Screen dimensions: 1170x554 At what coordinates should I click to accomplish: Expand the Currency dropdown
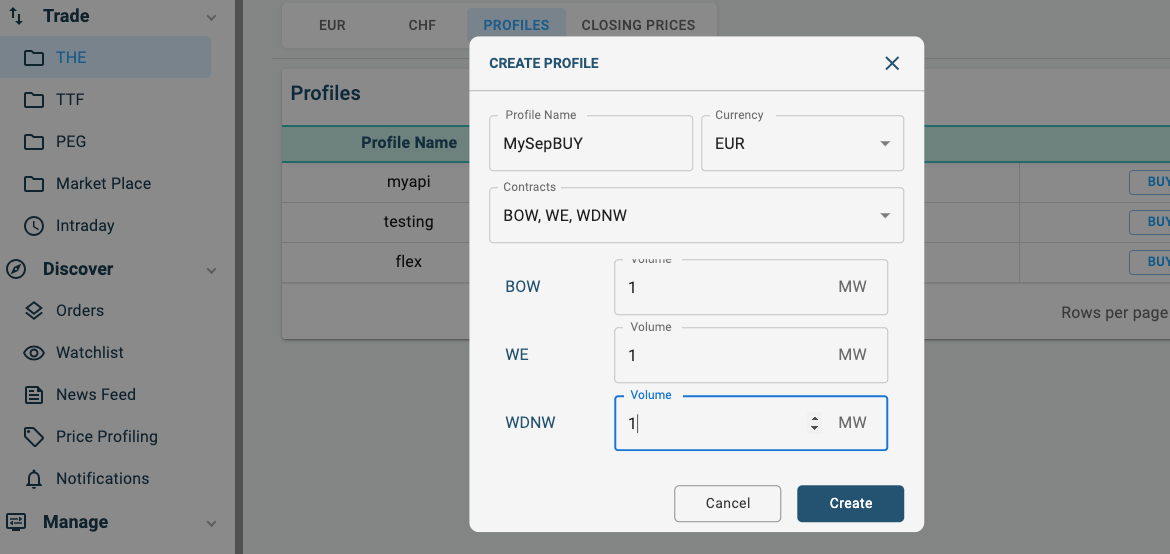pos(884,144)
